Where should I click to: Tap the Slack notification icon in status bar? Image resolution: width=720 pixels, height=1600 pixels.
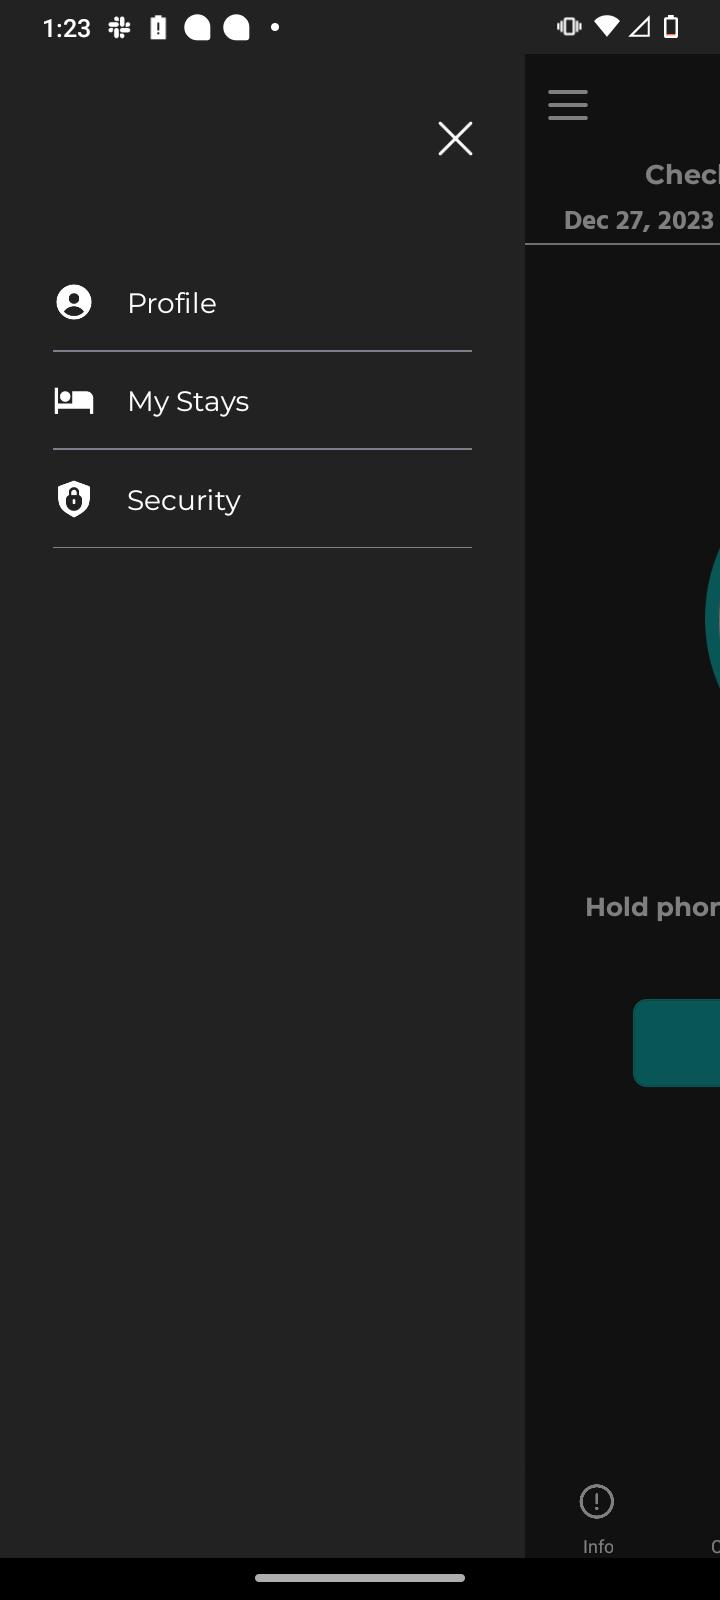(120, 28)
